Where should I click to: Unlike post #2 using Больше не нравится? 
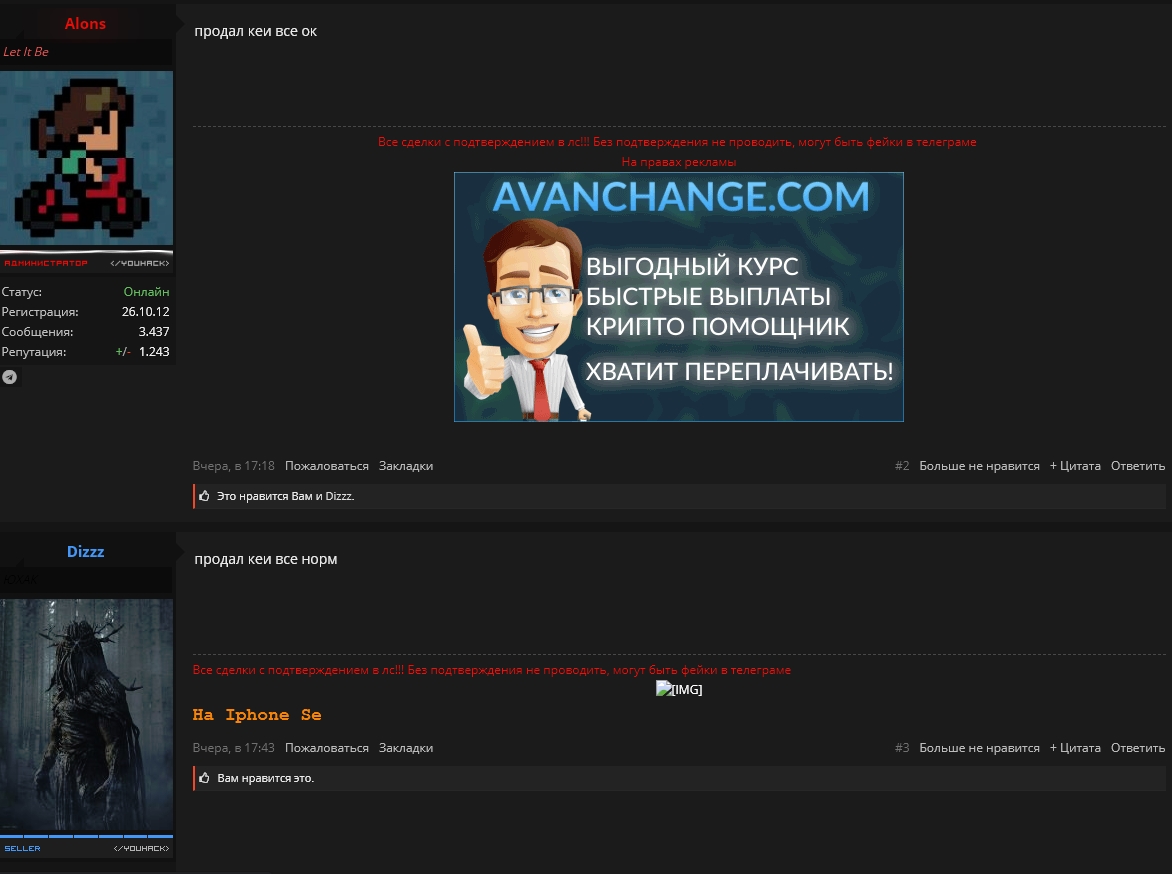[x=979, y=466]
